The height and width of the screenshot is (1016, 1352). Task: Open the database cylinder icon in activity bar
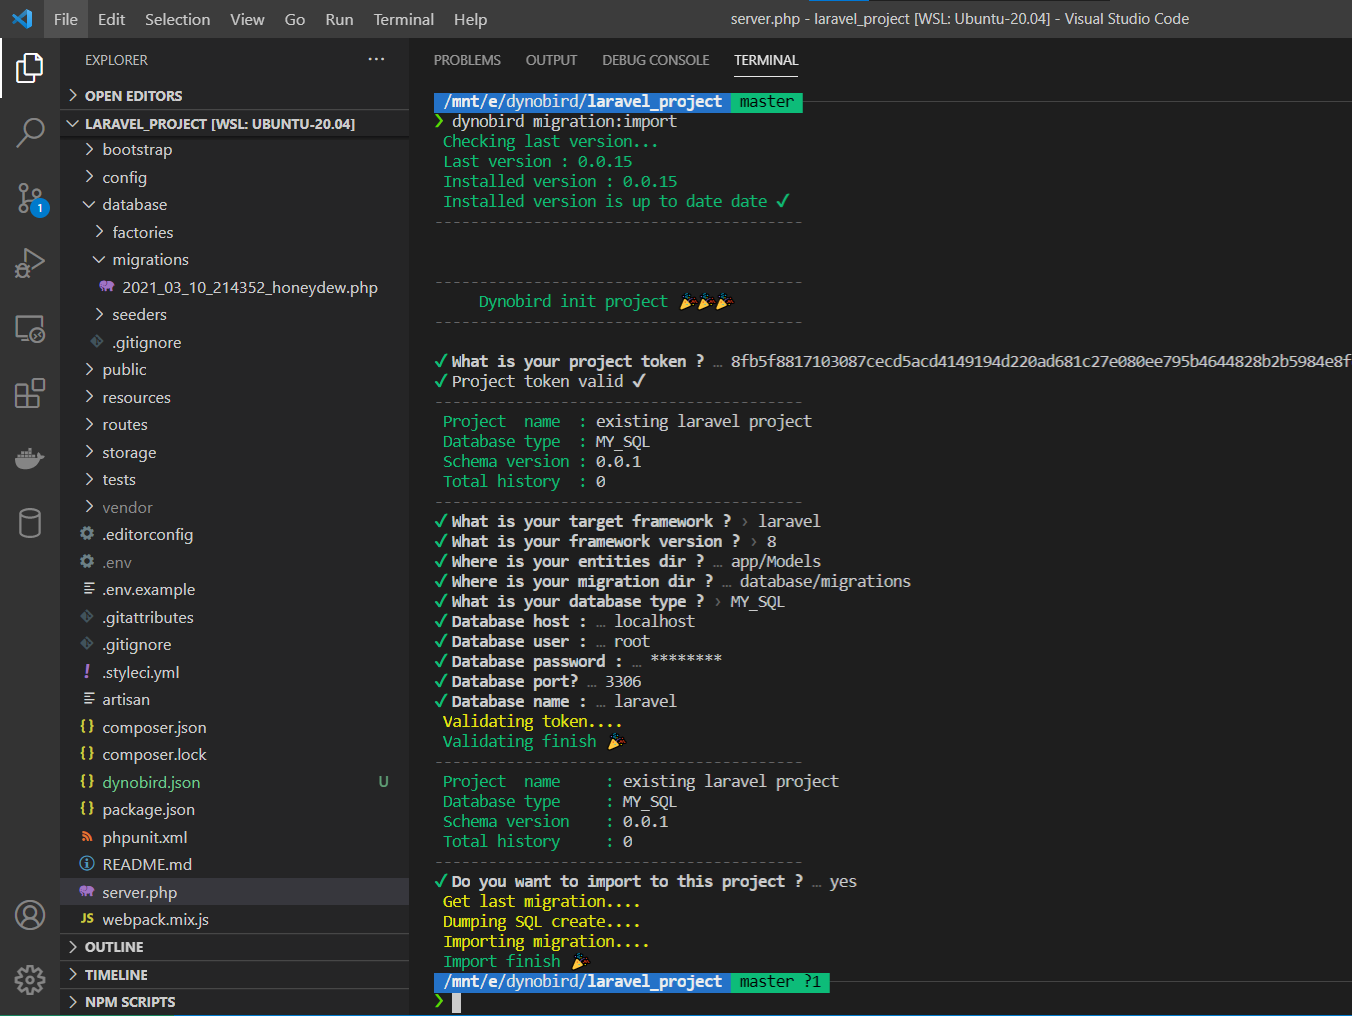click(30, 523)
